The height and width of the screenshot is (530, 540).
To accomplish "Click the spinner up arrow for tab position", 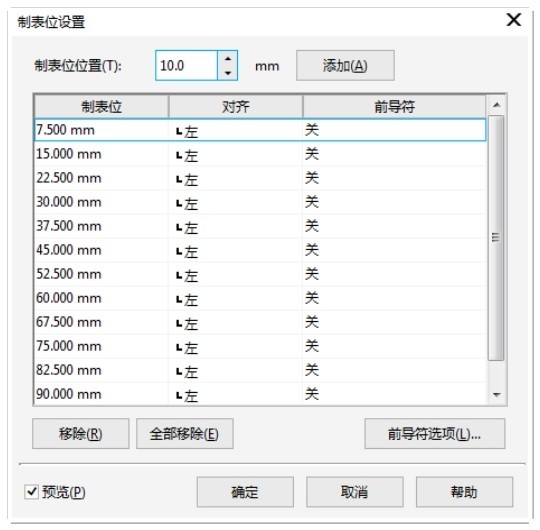I will [x=228, y=59].
